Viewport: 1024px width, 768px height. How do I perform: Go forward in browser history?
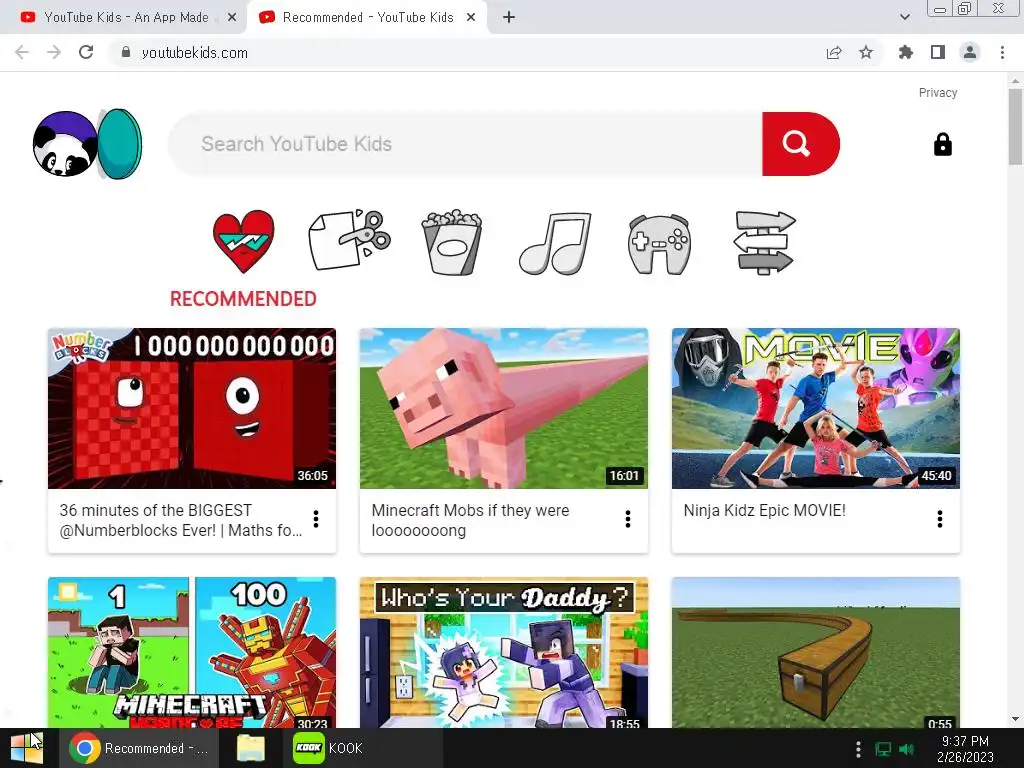click(54, 52)
